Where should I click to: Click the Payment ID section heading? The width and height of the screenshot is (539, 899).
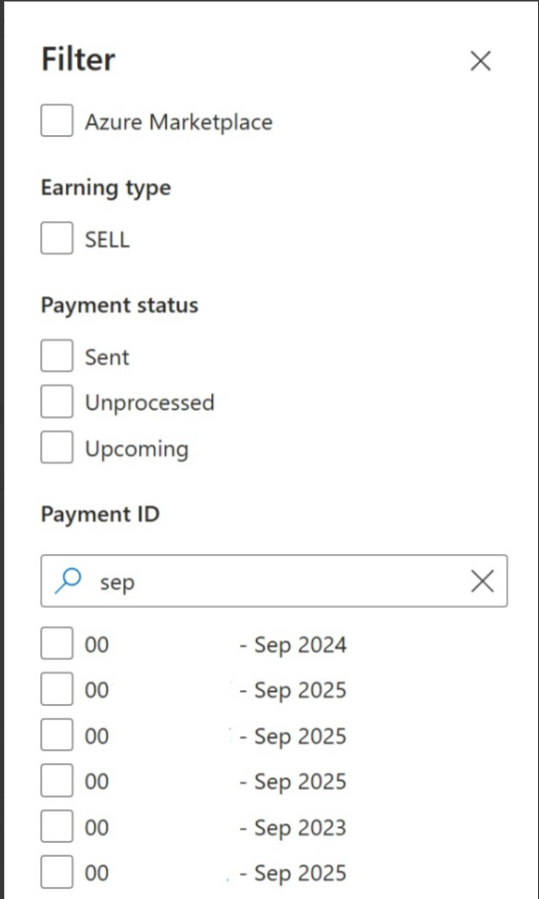pos(100,514)
